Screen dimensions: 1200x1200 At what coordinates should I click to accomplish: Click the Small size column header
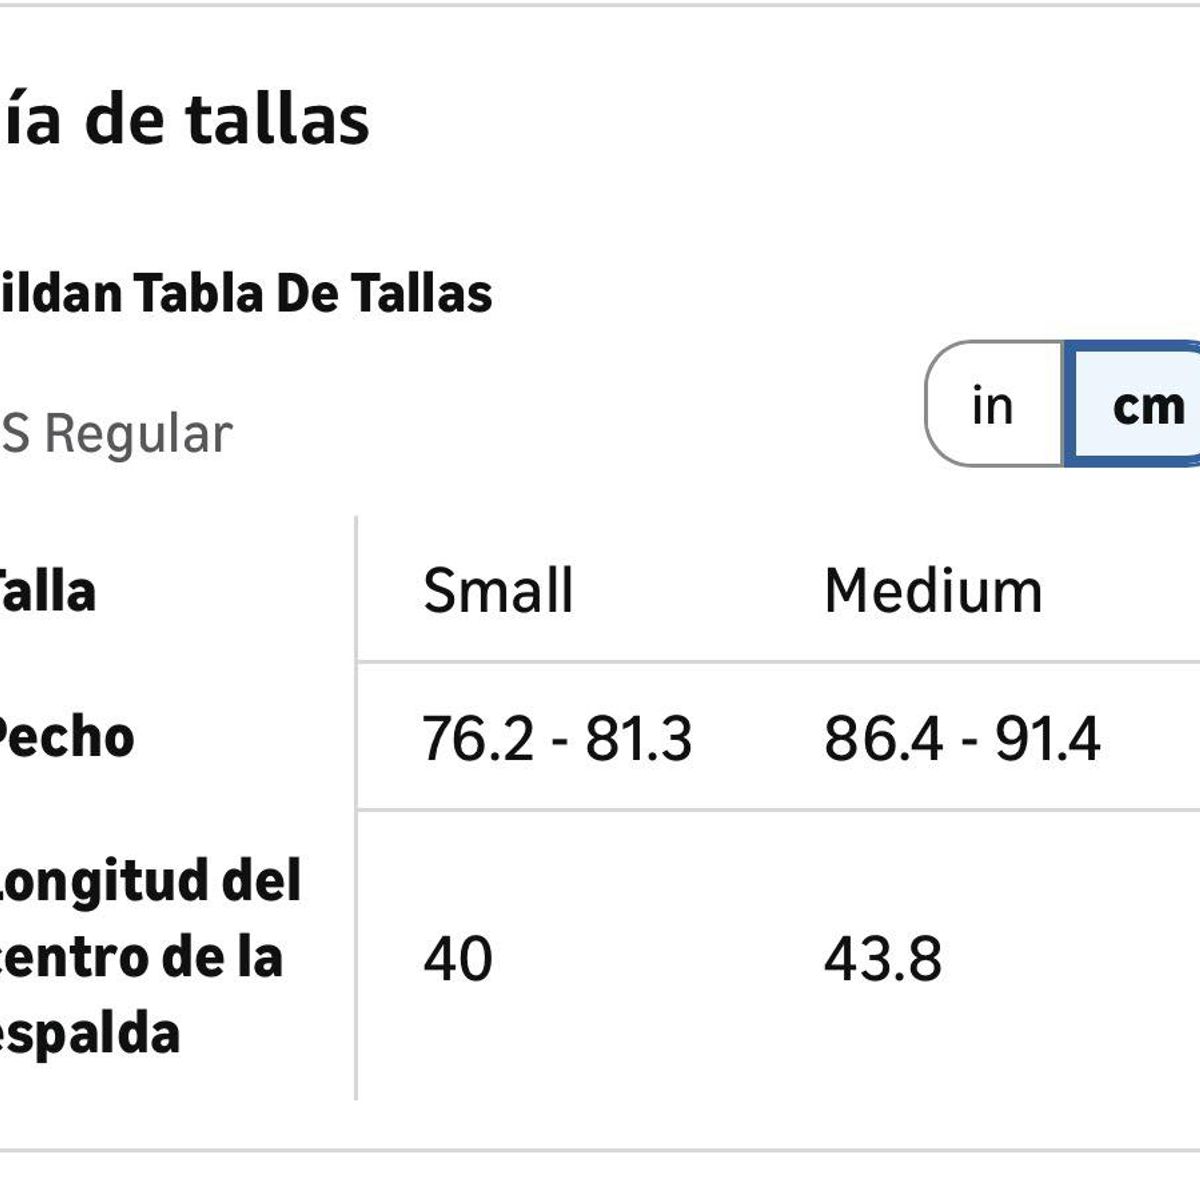click(498, 590)
